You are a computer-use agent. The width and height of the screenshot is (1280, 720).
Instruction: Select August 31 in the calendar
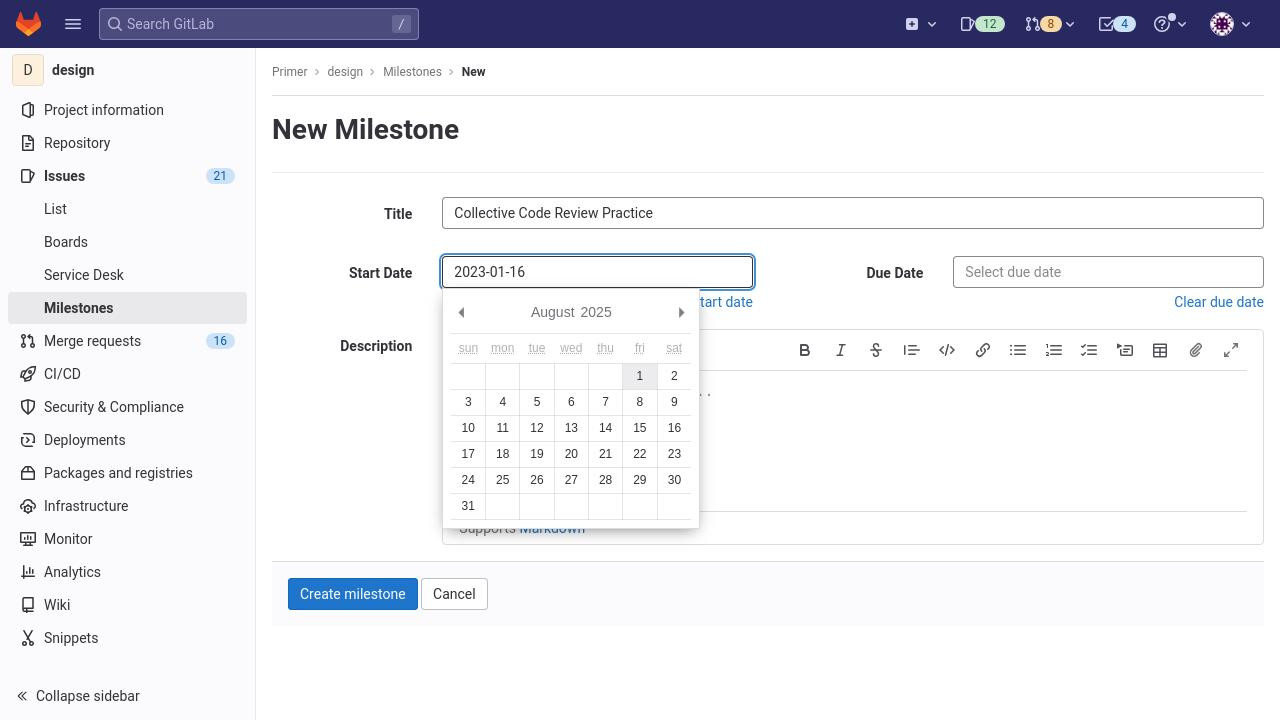point(468,506)
